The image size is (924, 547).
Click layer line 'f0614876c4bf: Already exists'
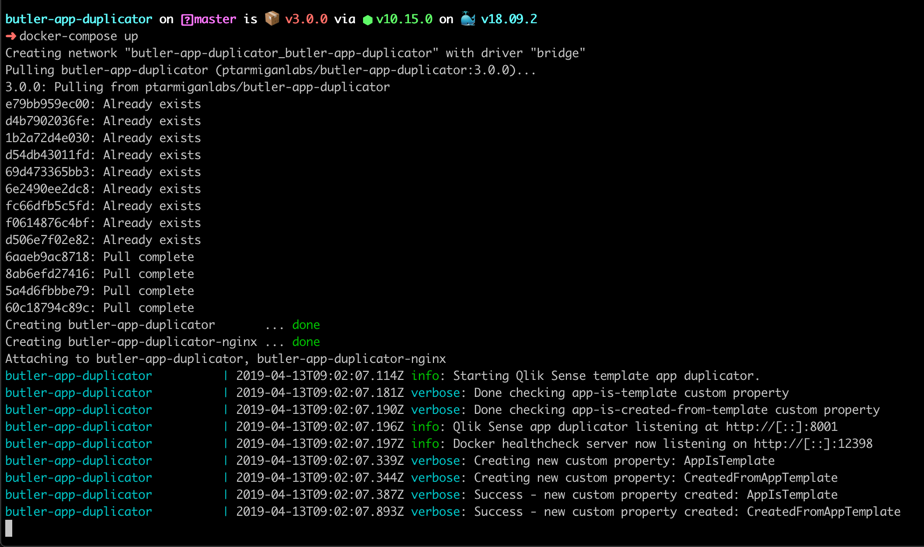point(103,223)
